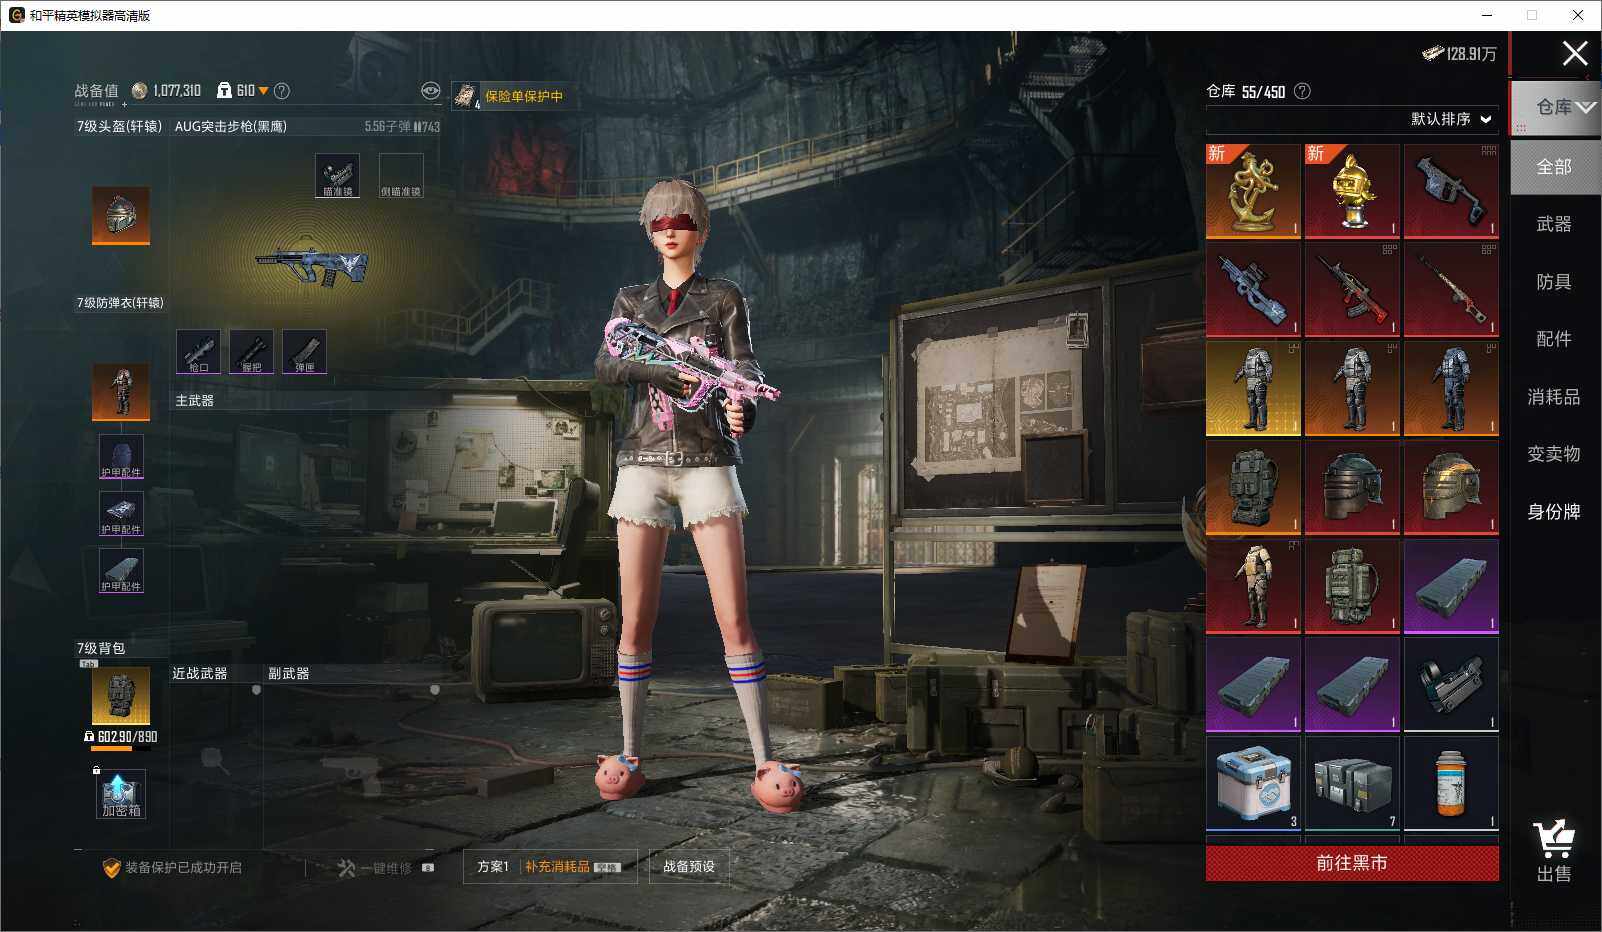This screenshot has width=1602, height=932.
Task: Click 补充消耗品 refill consumables
Action: [x=572, y=867]
